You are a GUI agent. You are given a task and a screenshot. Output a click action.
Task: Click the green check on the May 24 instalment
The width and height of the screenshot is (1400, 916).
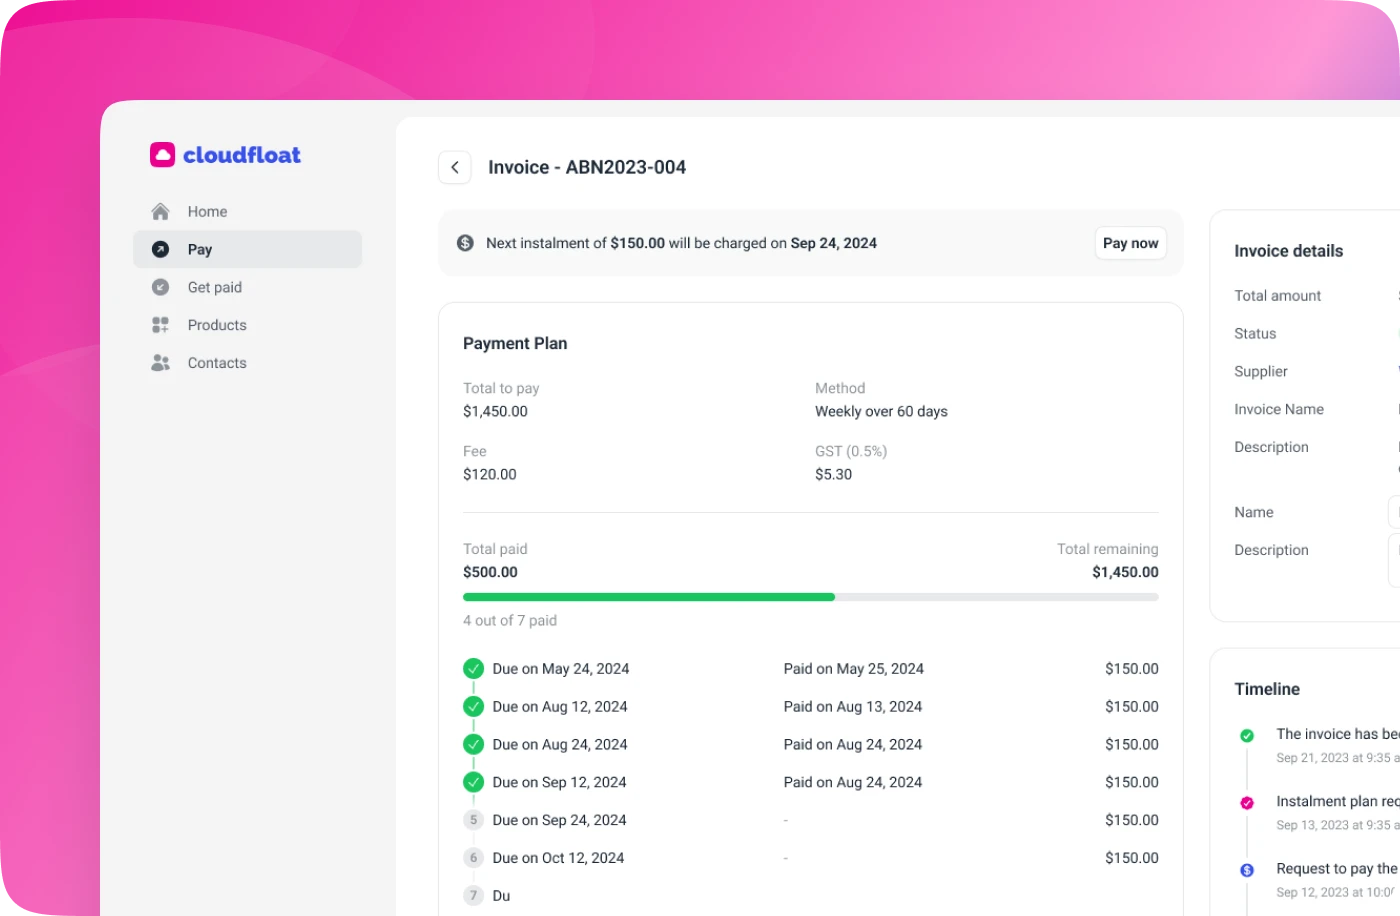point(473,668)
